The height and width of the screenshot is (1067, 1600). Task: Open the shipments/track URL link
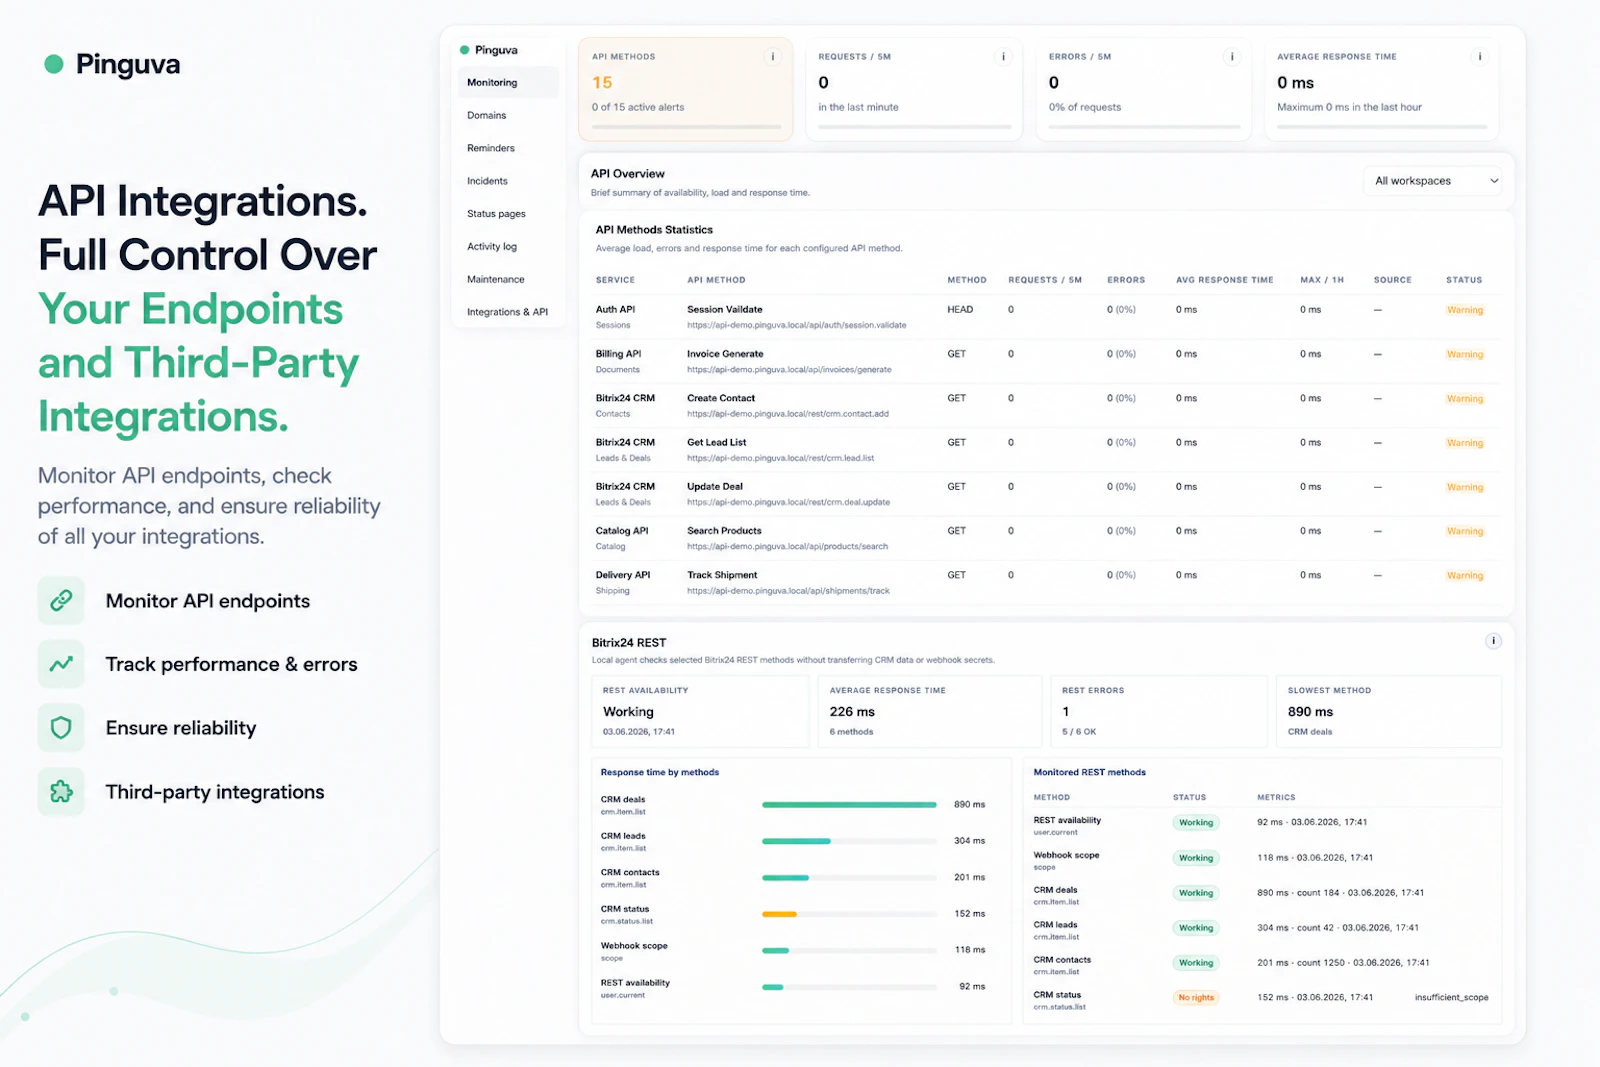click(788, 591)
